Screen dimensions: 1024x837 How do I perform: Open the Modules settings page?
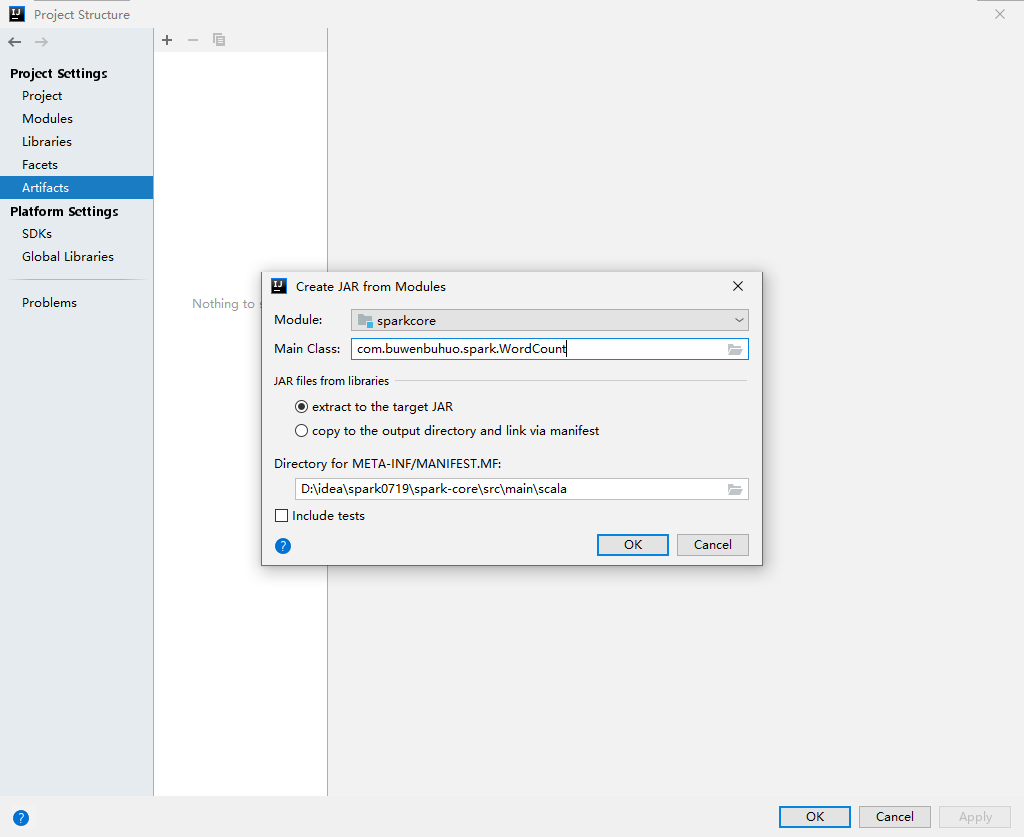[47, 119]
